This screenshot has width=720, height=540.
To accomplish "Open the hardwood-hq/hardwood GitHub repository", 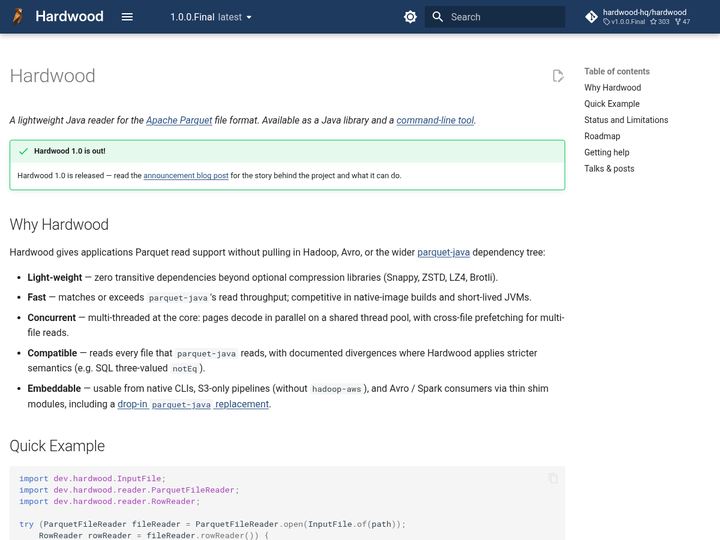I will pyautogui.click(x=638, y=17).
